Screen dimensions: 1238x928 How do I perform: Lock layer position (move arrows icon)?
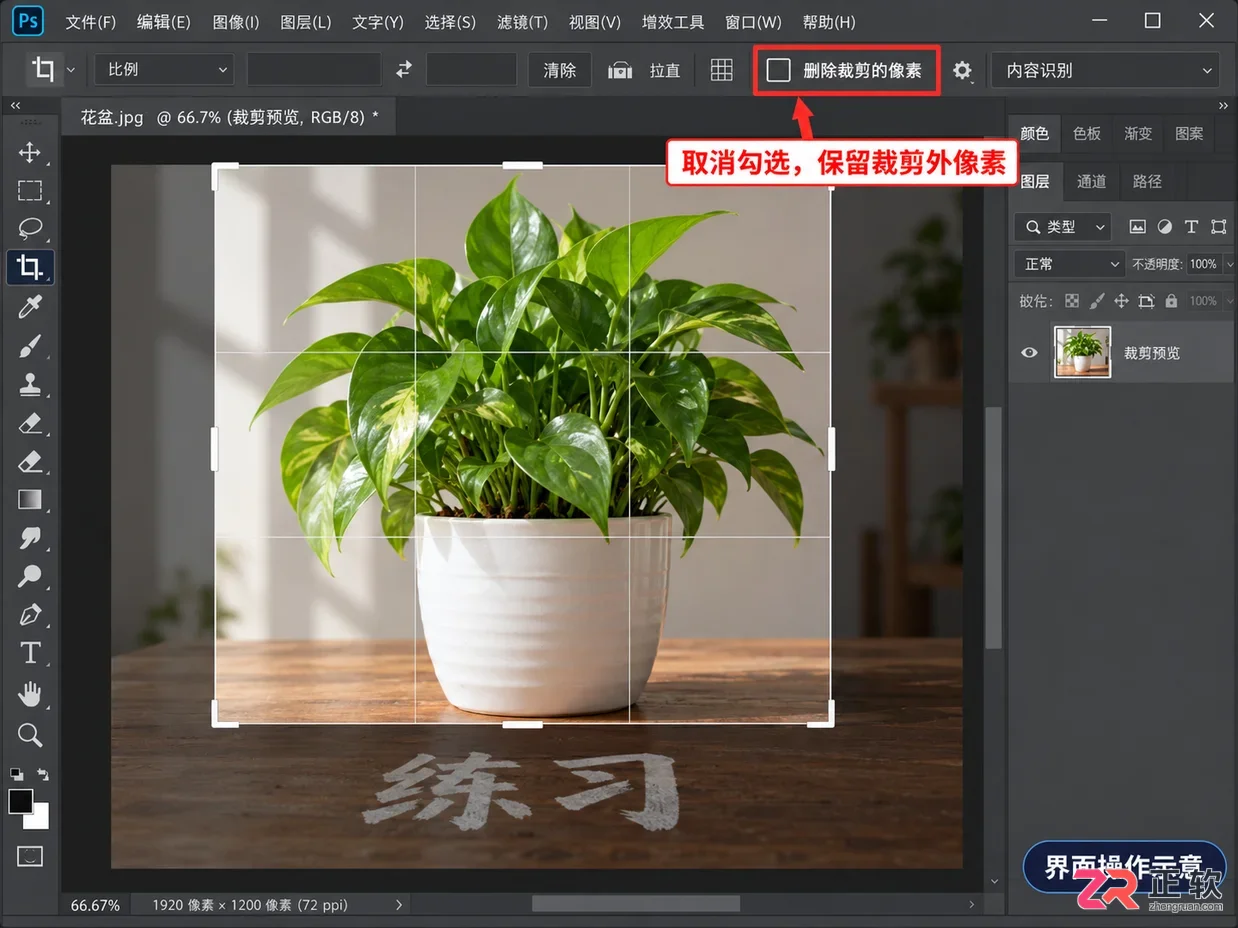coord(1121,301)
